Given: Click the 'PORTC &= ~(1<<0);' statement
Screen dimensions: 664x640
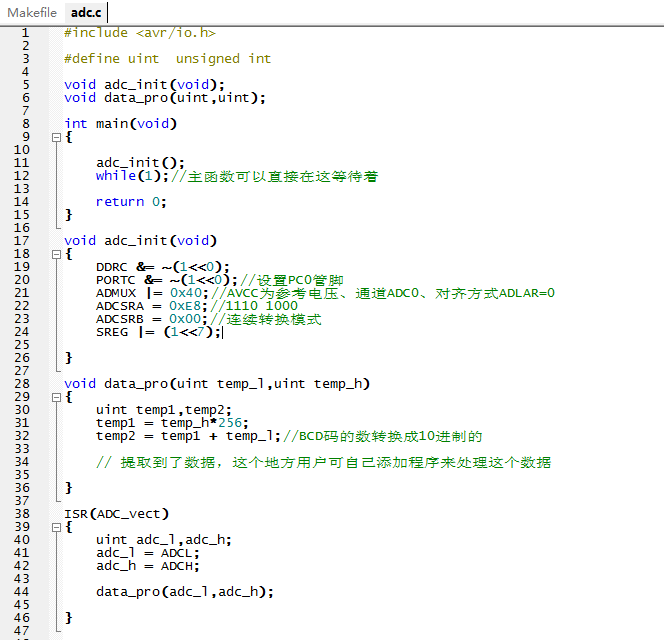Looking at the screenshot, I should click(x=167, y=280).
